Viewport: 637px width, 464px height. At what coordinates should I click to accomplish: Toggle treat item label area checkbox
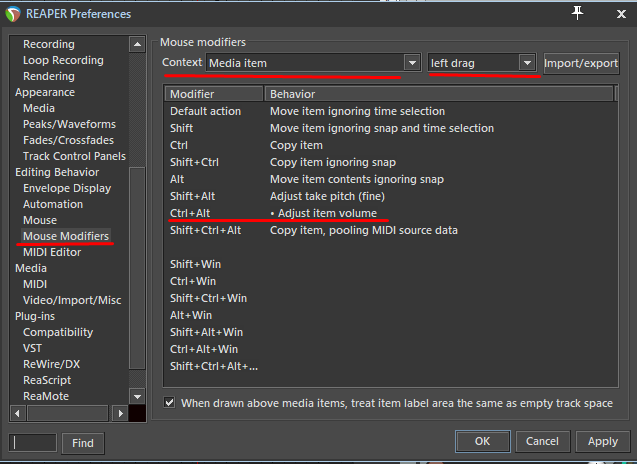pos(169,403)
